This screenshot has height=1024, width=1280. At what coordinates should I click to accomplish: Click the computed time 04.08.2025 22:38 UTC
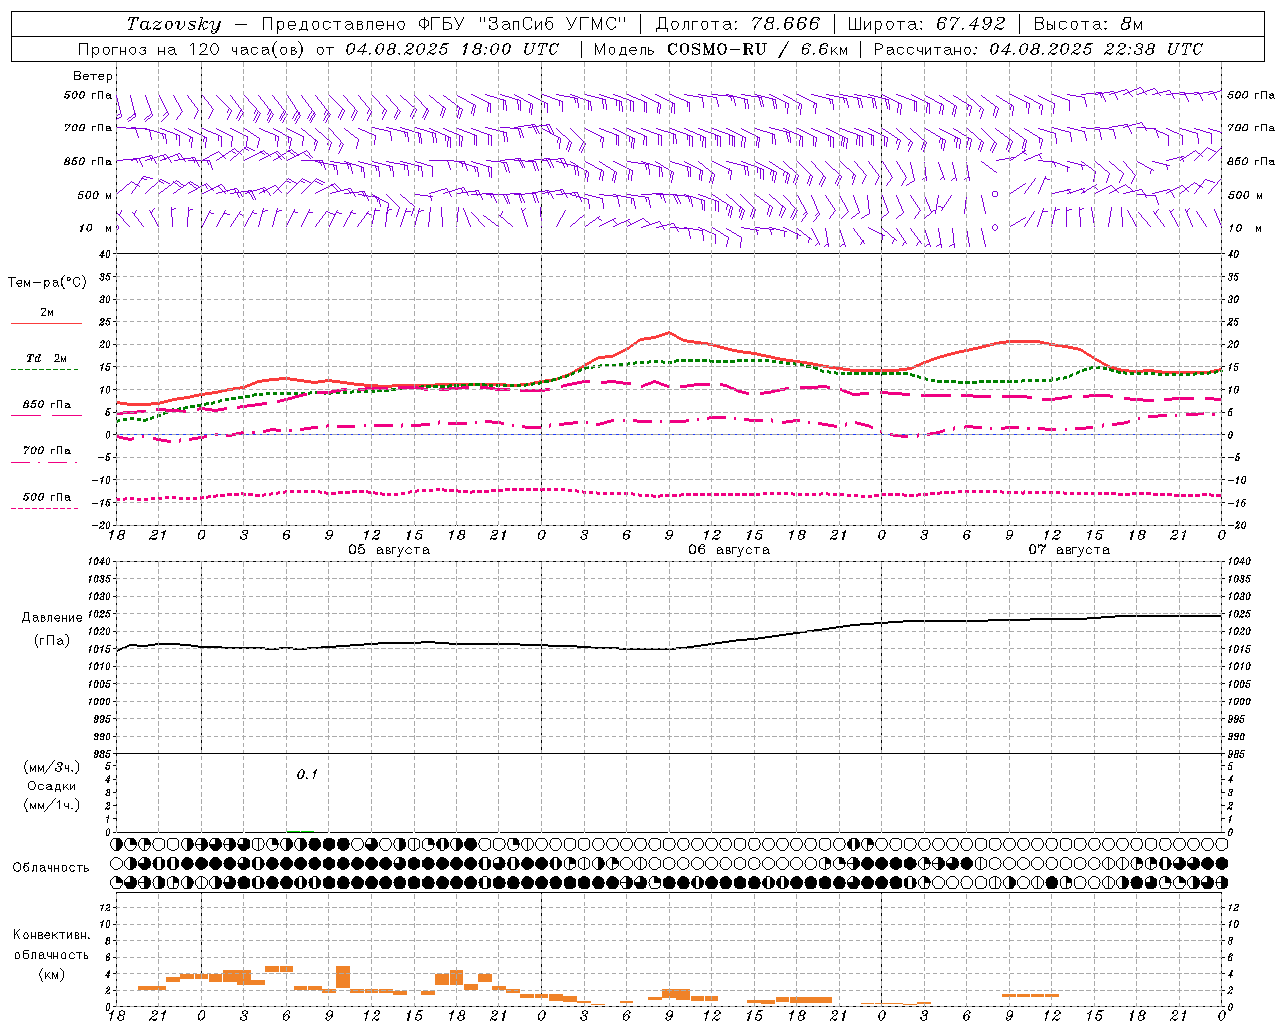click(x=1096, y=48)
